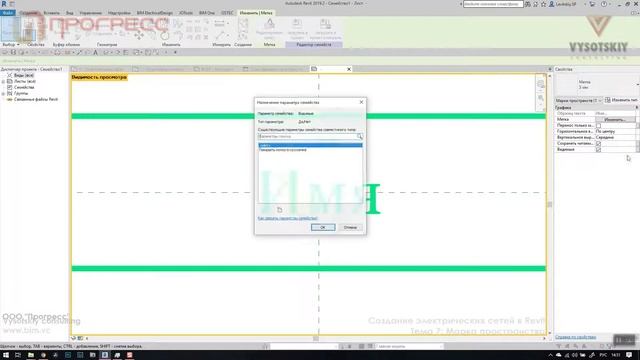
Task: Expand the Группы node in project browser
Action: pyautogui.click(x=4, y=93)
